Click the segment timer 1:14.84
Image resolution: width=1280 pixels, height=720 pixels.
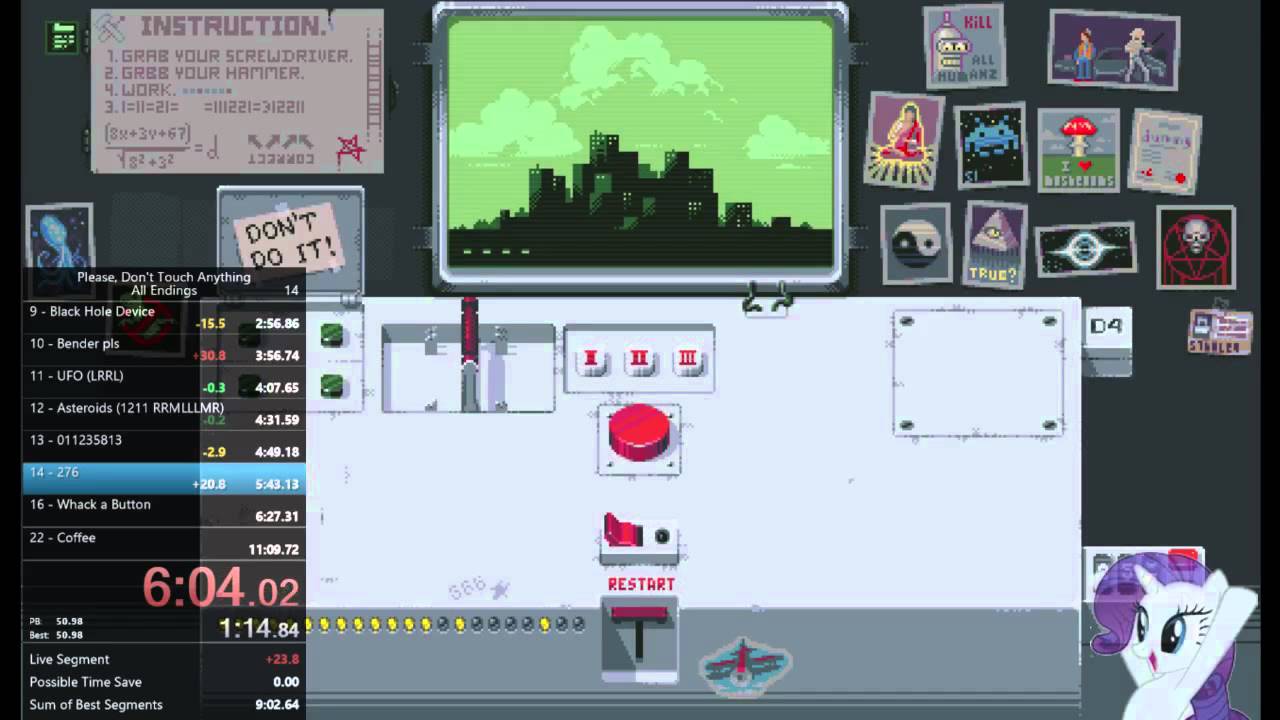click(x=259, y=628)
